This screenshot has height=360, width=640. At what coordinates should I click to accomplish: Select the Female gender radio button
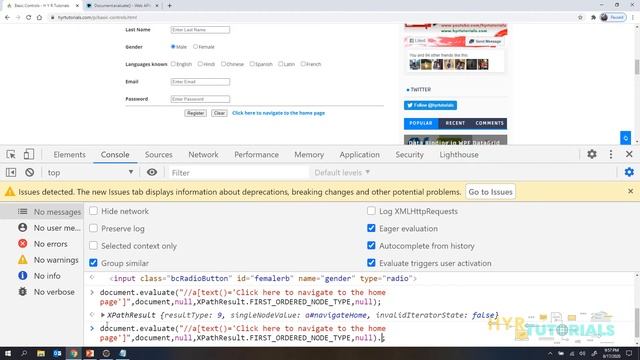coord(195,47)
